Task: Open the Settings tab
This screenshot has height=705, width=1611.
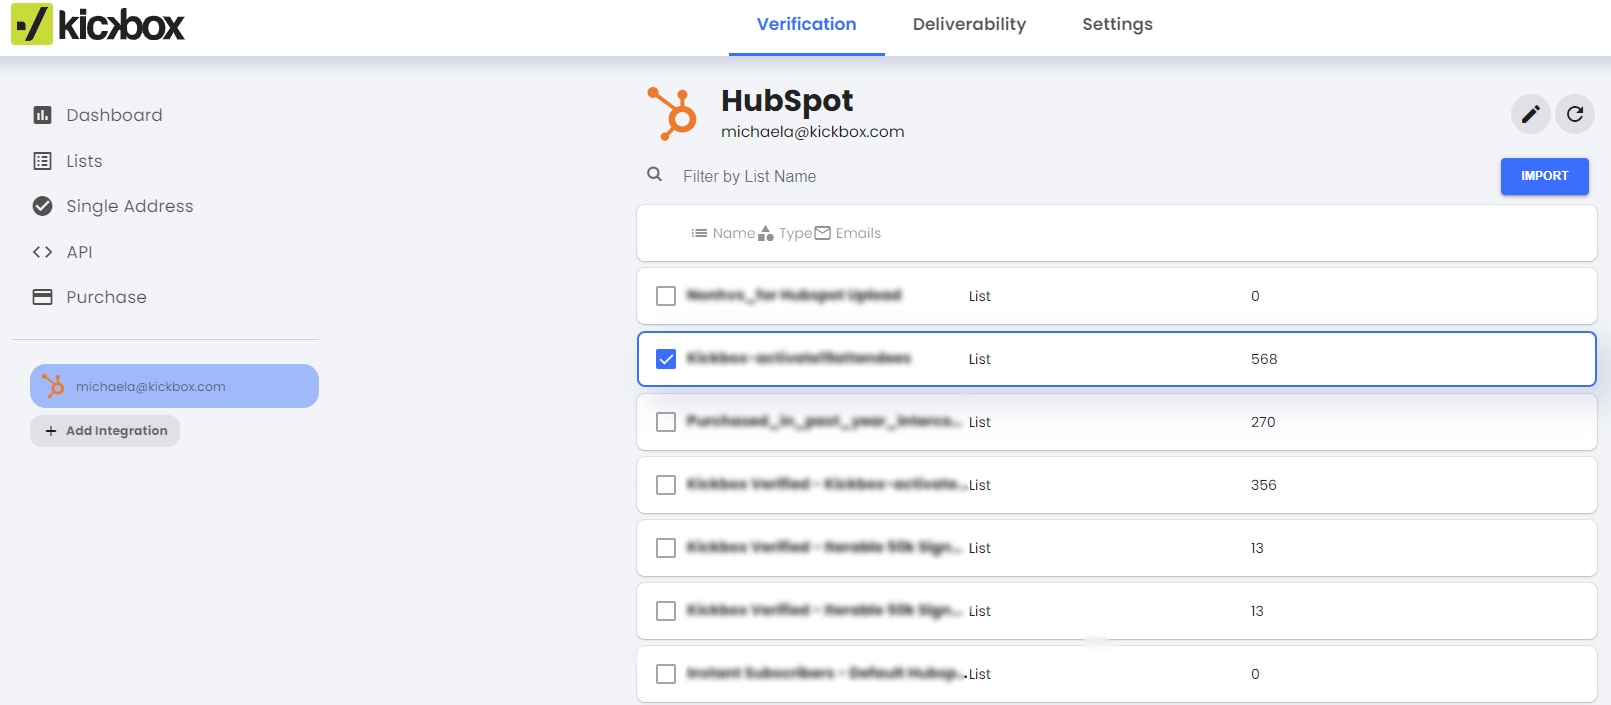Action: (1117, 25)
